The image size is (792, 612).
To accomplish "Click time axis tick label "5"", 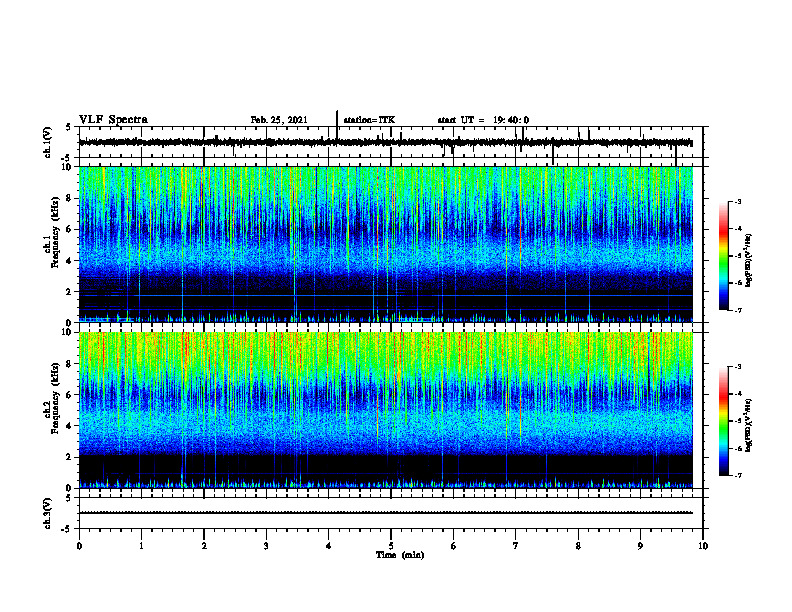I will (x=391, y=546).
